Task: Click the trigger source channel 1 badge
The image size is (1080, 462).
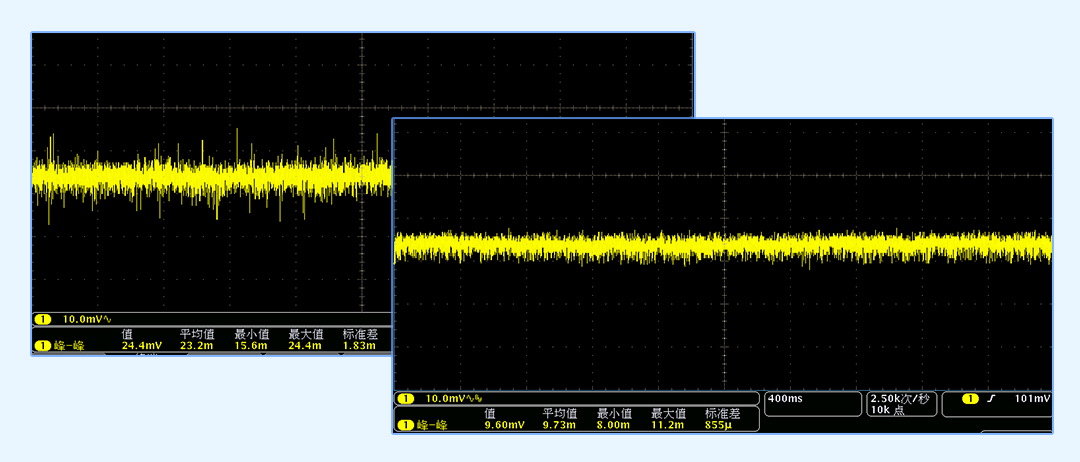Action: (970, 399)
